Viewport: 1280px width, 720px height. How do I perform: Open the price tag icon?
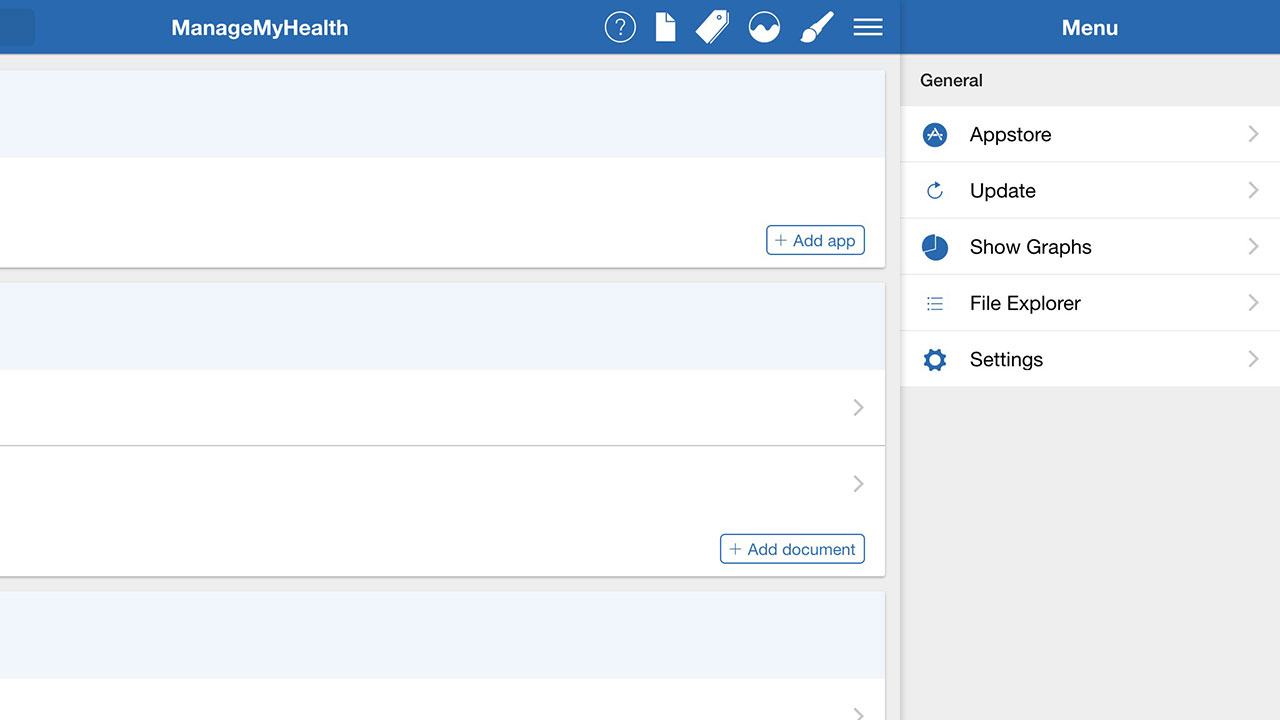[712, 27]
